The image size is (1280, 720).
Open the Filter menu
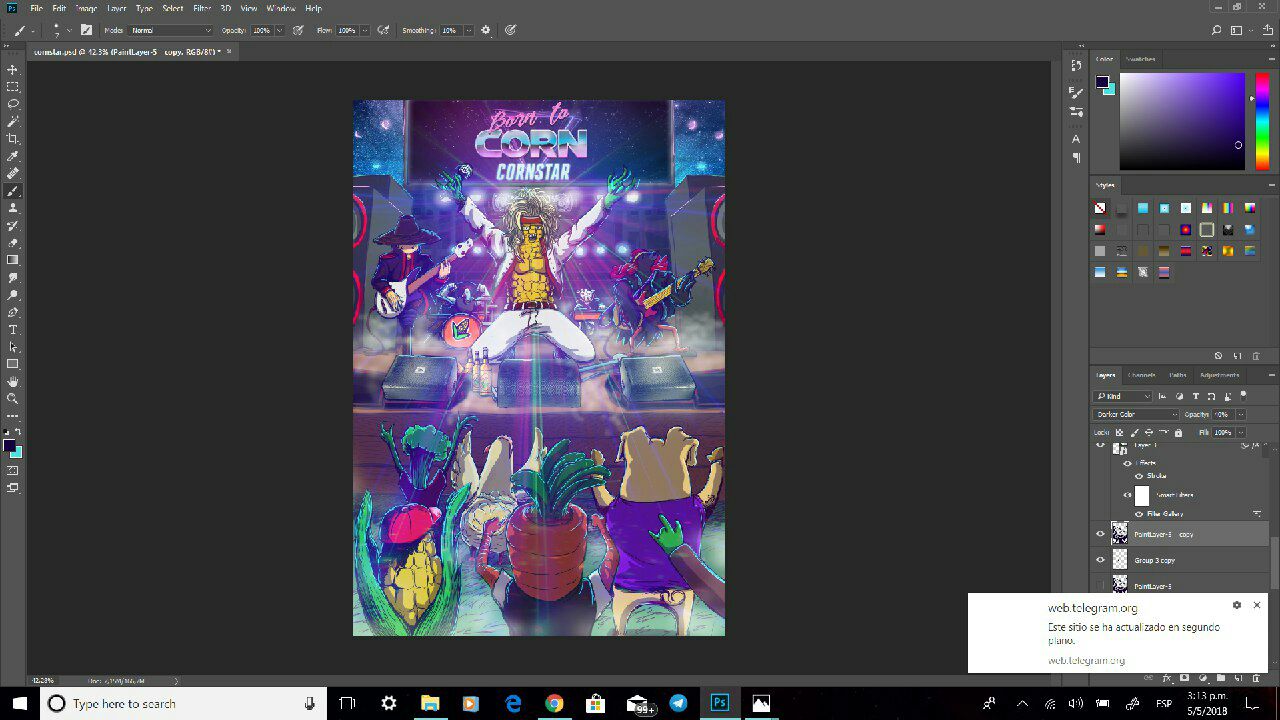click(x=202, y=8)
